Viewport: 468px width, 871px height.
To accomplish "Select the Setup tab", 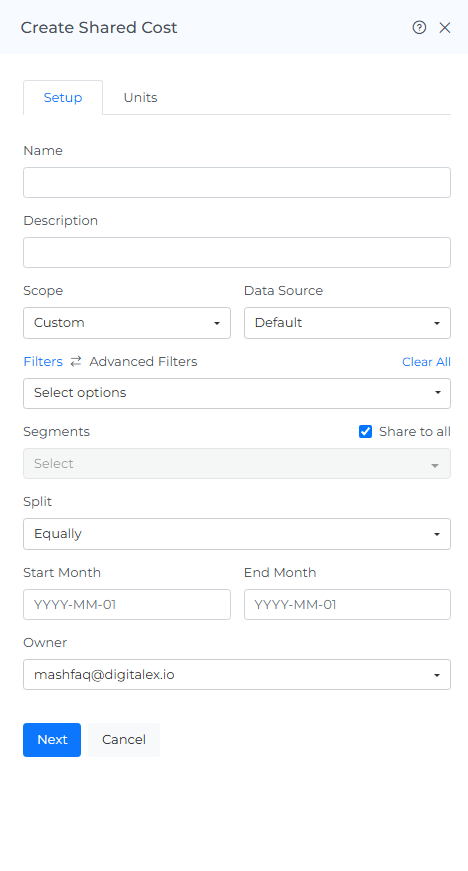I will (x=63, y=97).
